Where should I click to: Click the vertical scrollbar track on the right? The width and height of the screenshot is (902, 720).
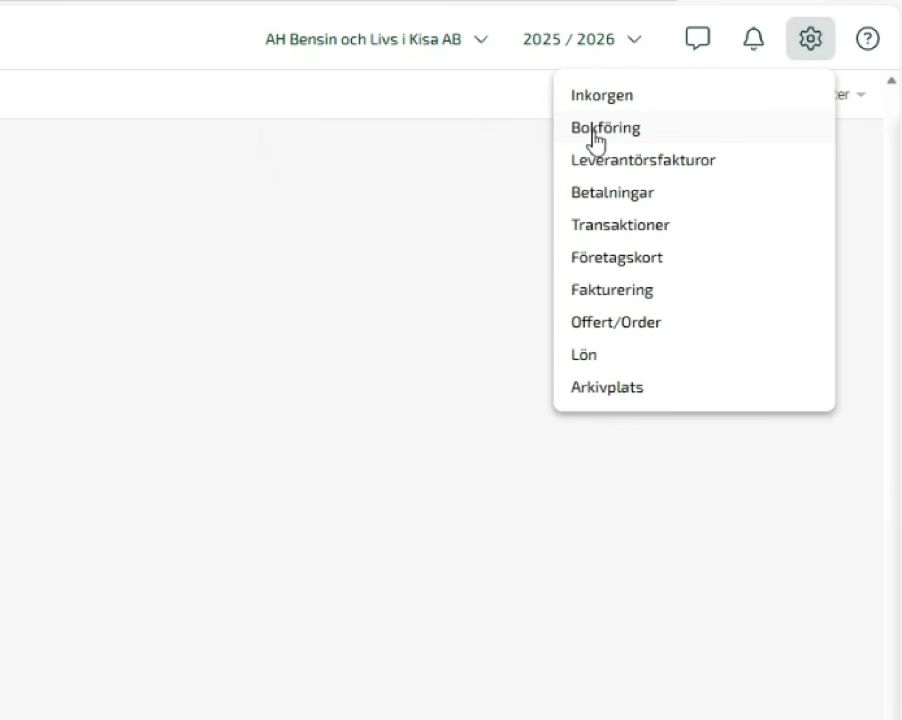pos(891,400)
